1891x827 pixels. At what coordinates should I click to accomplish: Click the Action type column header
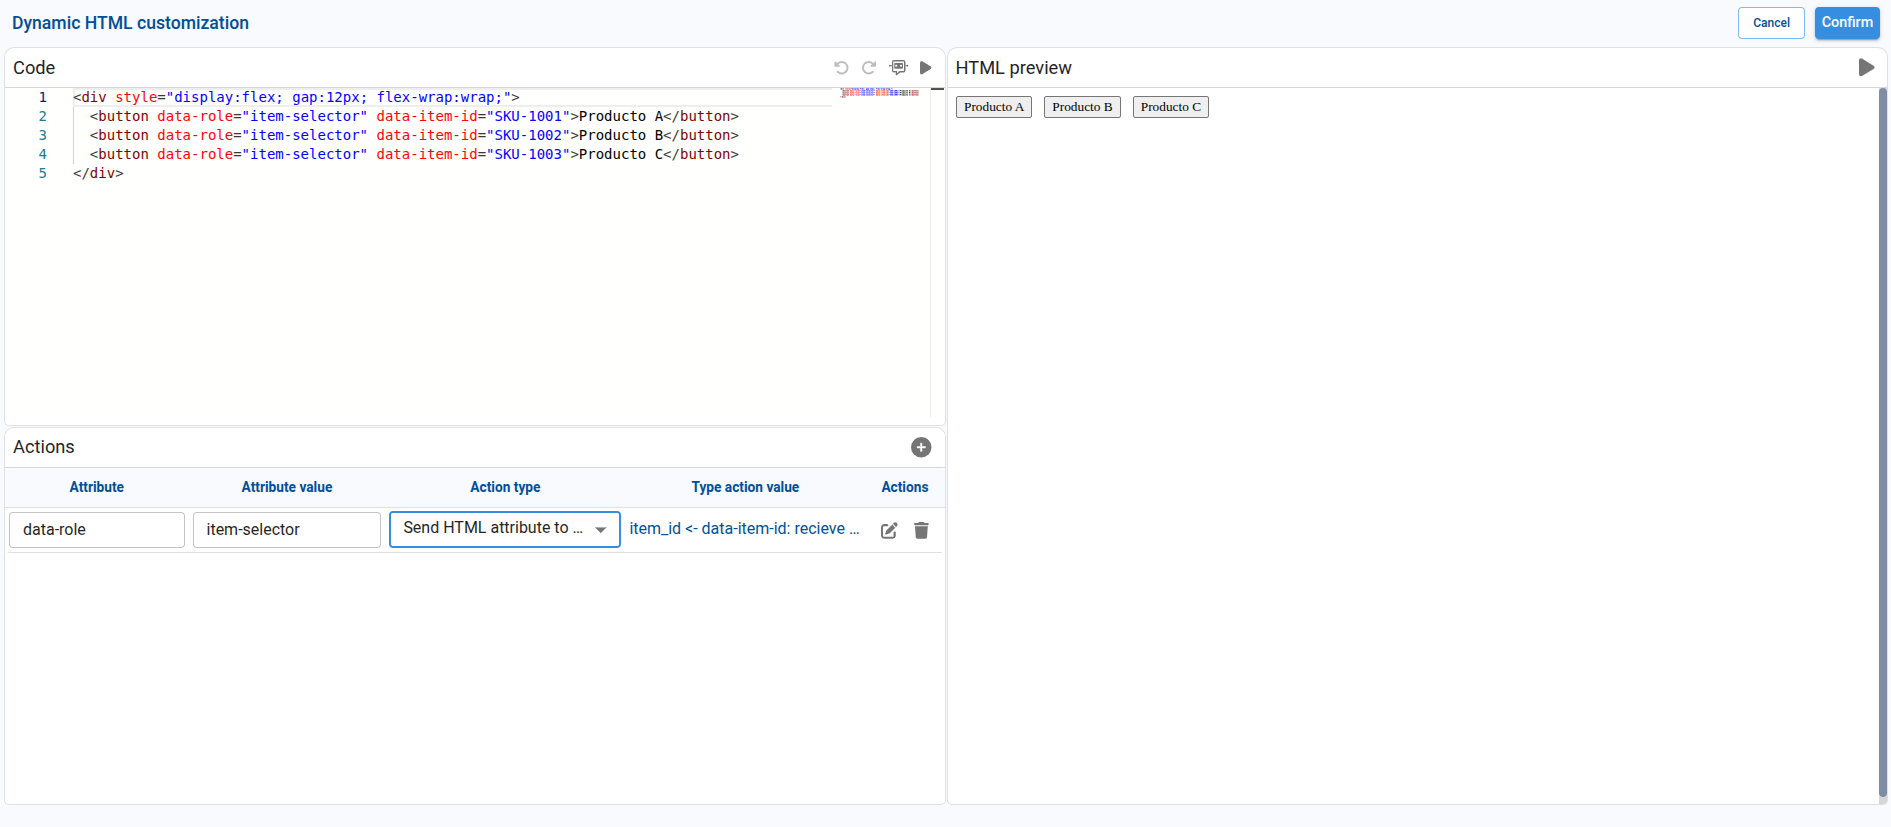coord(505,487)
